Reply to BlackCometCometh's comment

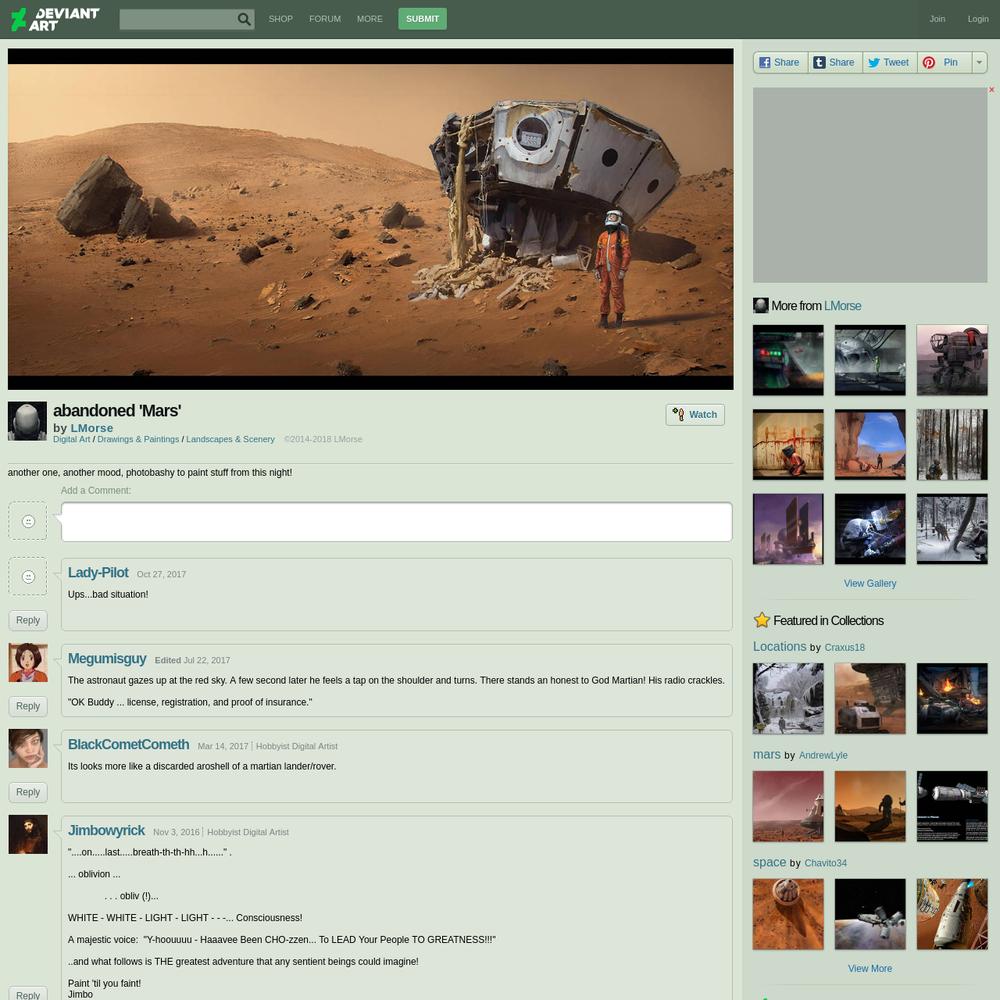28,792
